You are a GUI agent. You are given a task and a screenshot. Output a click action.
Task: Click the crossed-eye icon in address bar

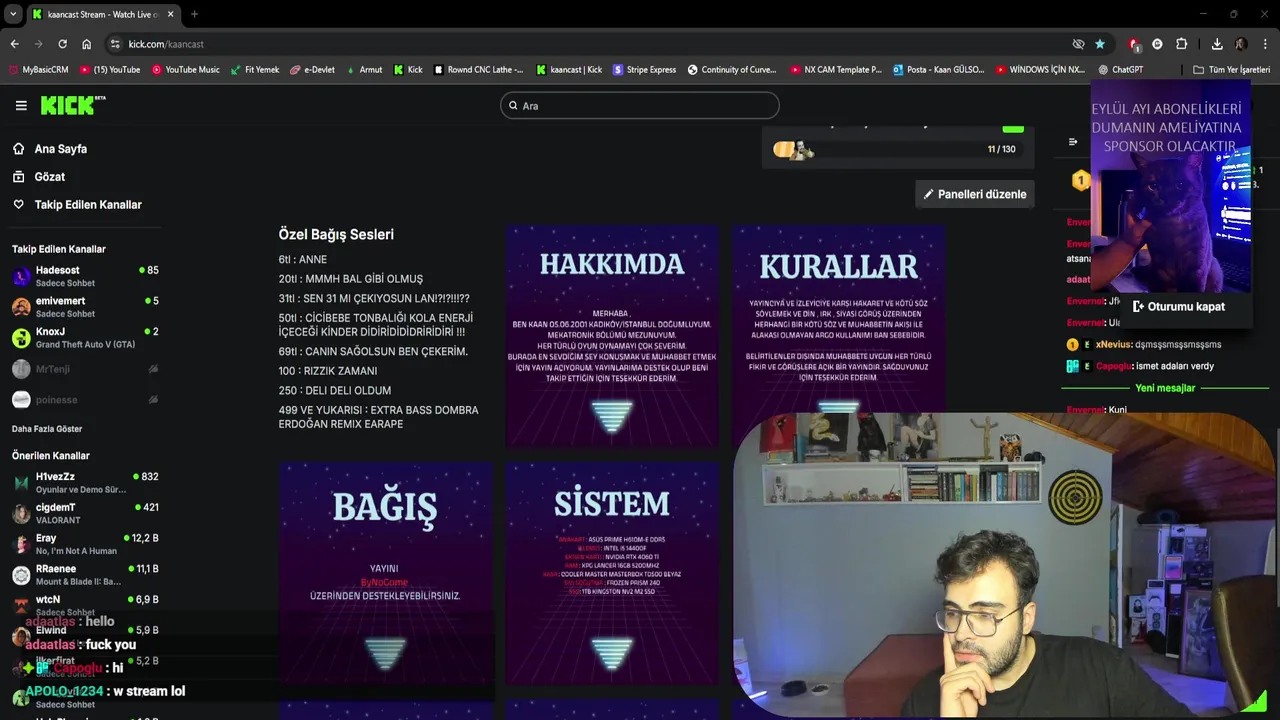[x=1078, y=44]
